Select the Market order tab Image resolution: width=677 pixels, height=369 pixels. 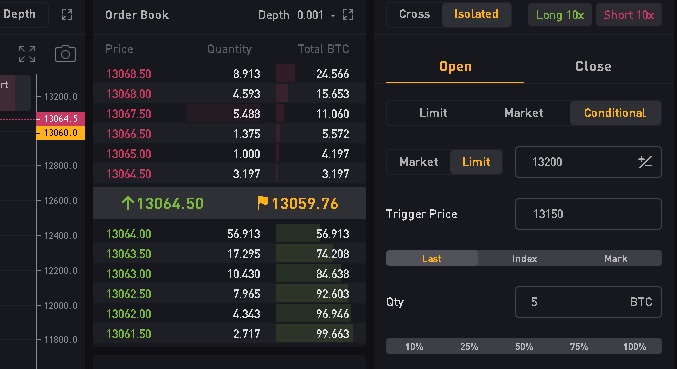[523, 113]
